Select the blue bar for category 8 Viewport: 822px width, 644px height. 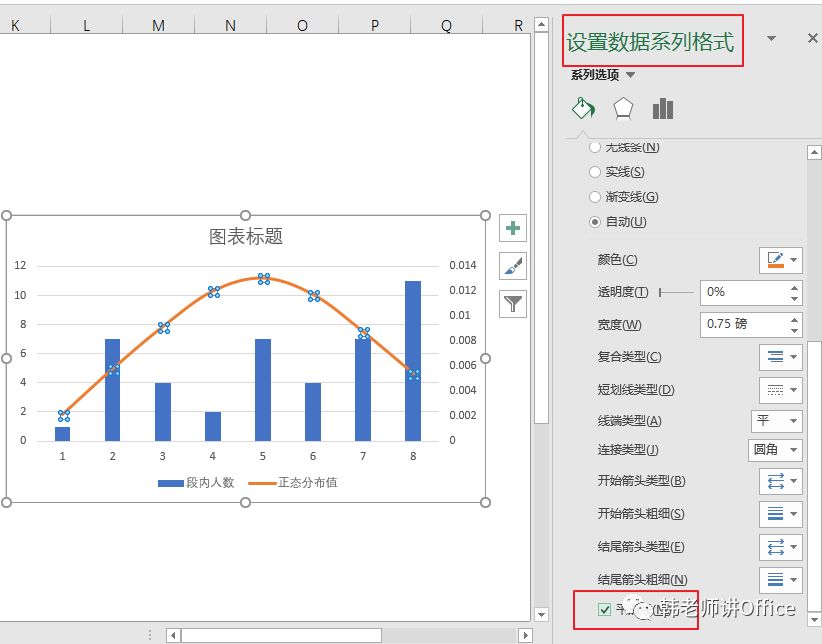click(413, 361)
